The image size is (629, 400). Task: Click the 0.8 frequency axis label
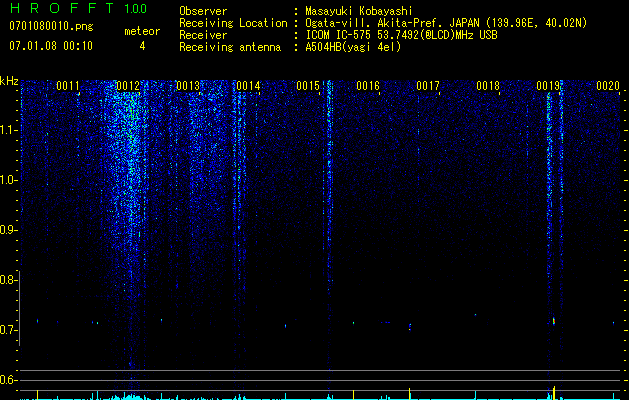(x=9, y=280)
